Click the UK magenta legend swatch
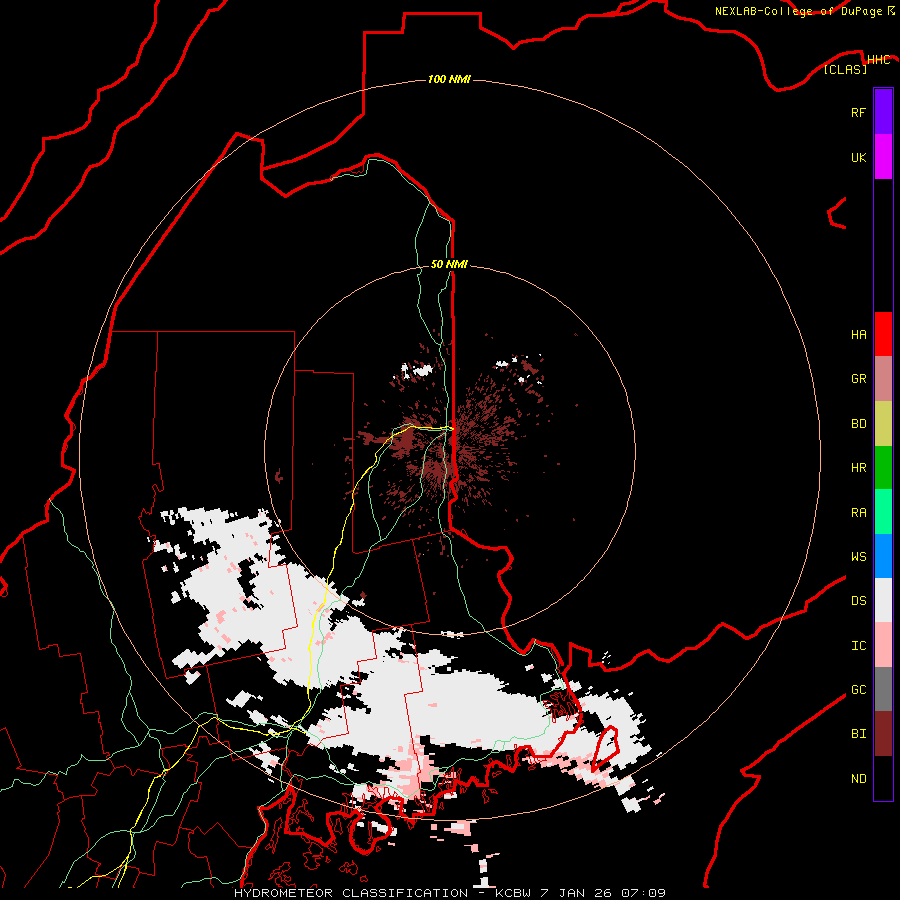This screenshot has height=900, width=900. [883, 157]
